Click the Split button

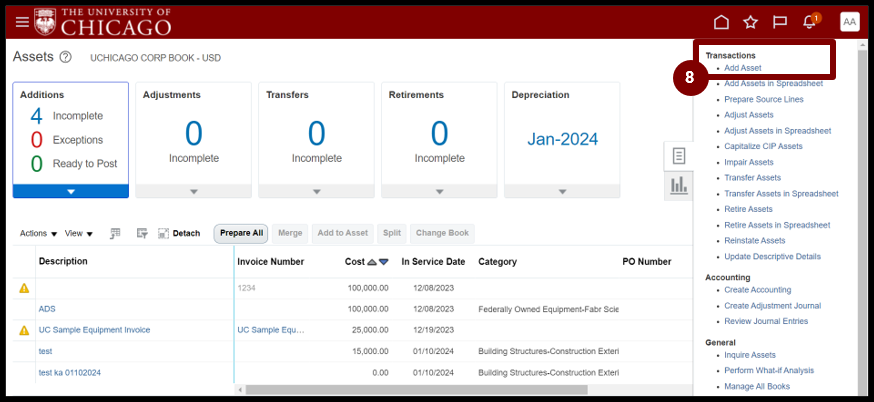(392, 233)
